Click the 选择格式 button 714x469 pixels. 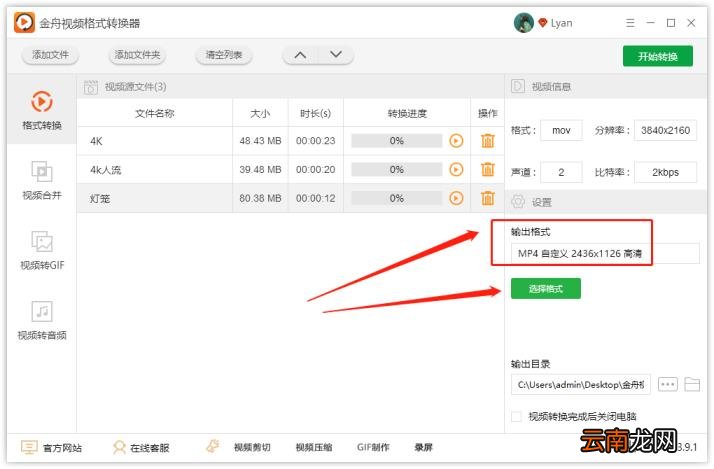[x=546, y=289]
